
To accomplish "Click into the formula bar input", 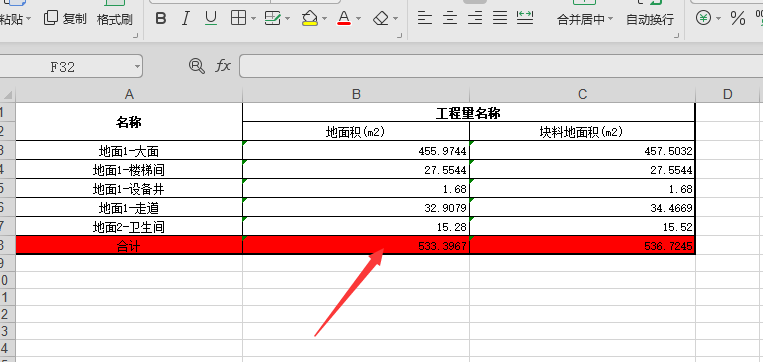I will pos(501,66).
